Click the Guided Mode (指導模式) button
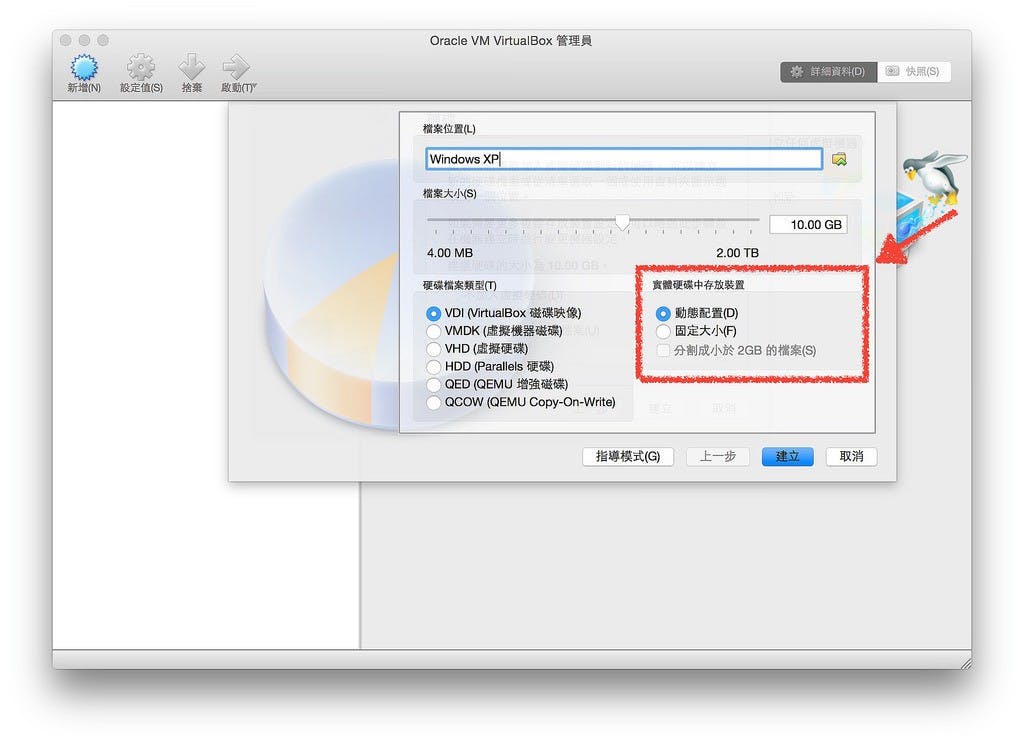Screen dimensions: 1024x744 coord(628,457)
